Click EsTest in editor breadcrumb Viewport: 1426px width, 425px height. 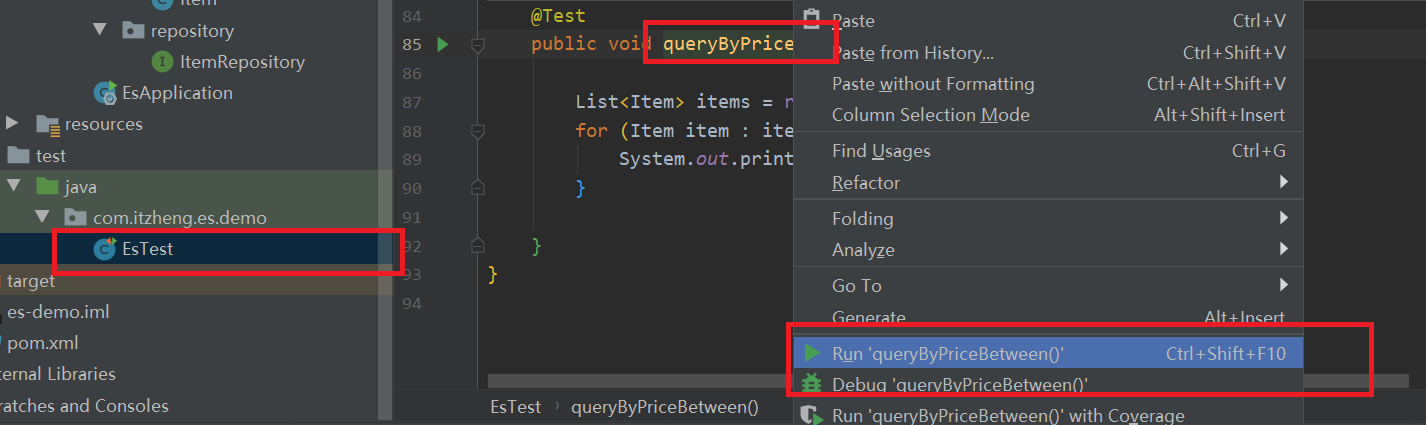515,407
